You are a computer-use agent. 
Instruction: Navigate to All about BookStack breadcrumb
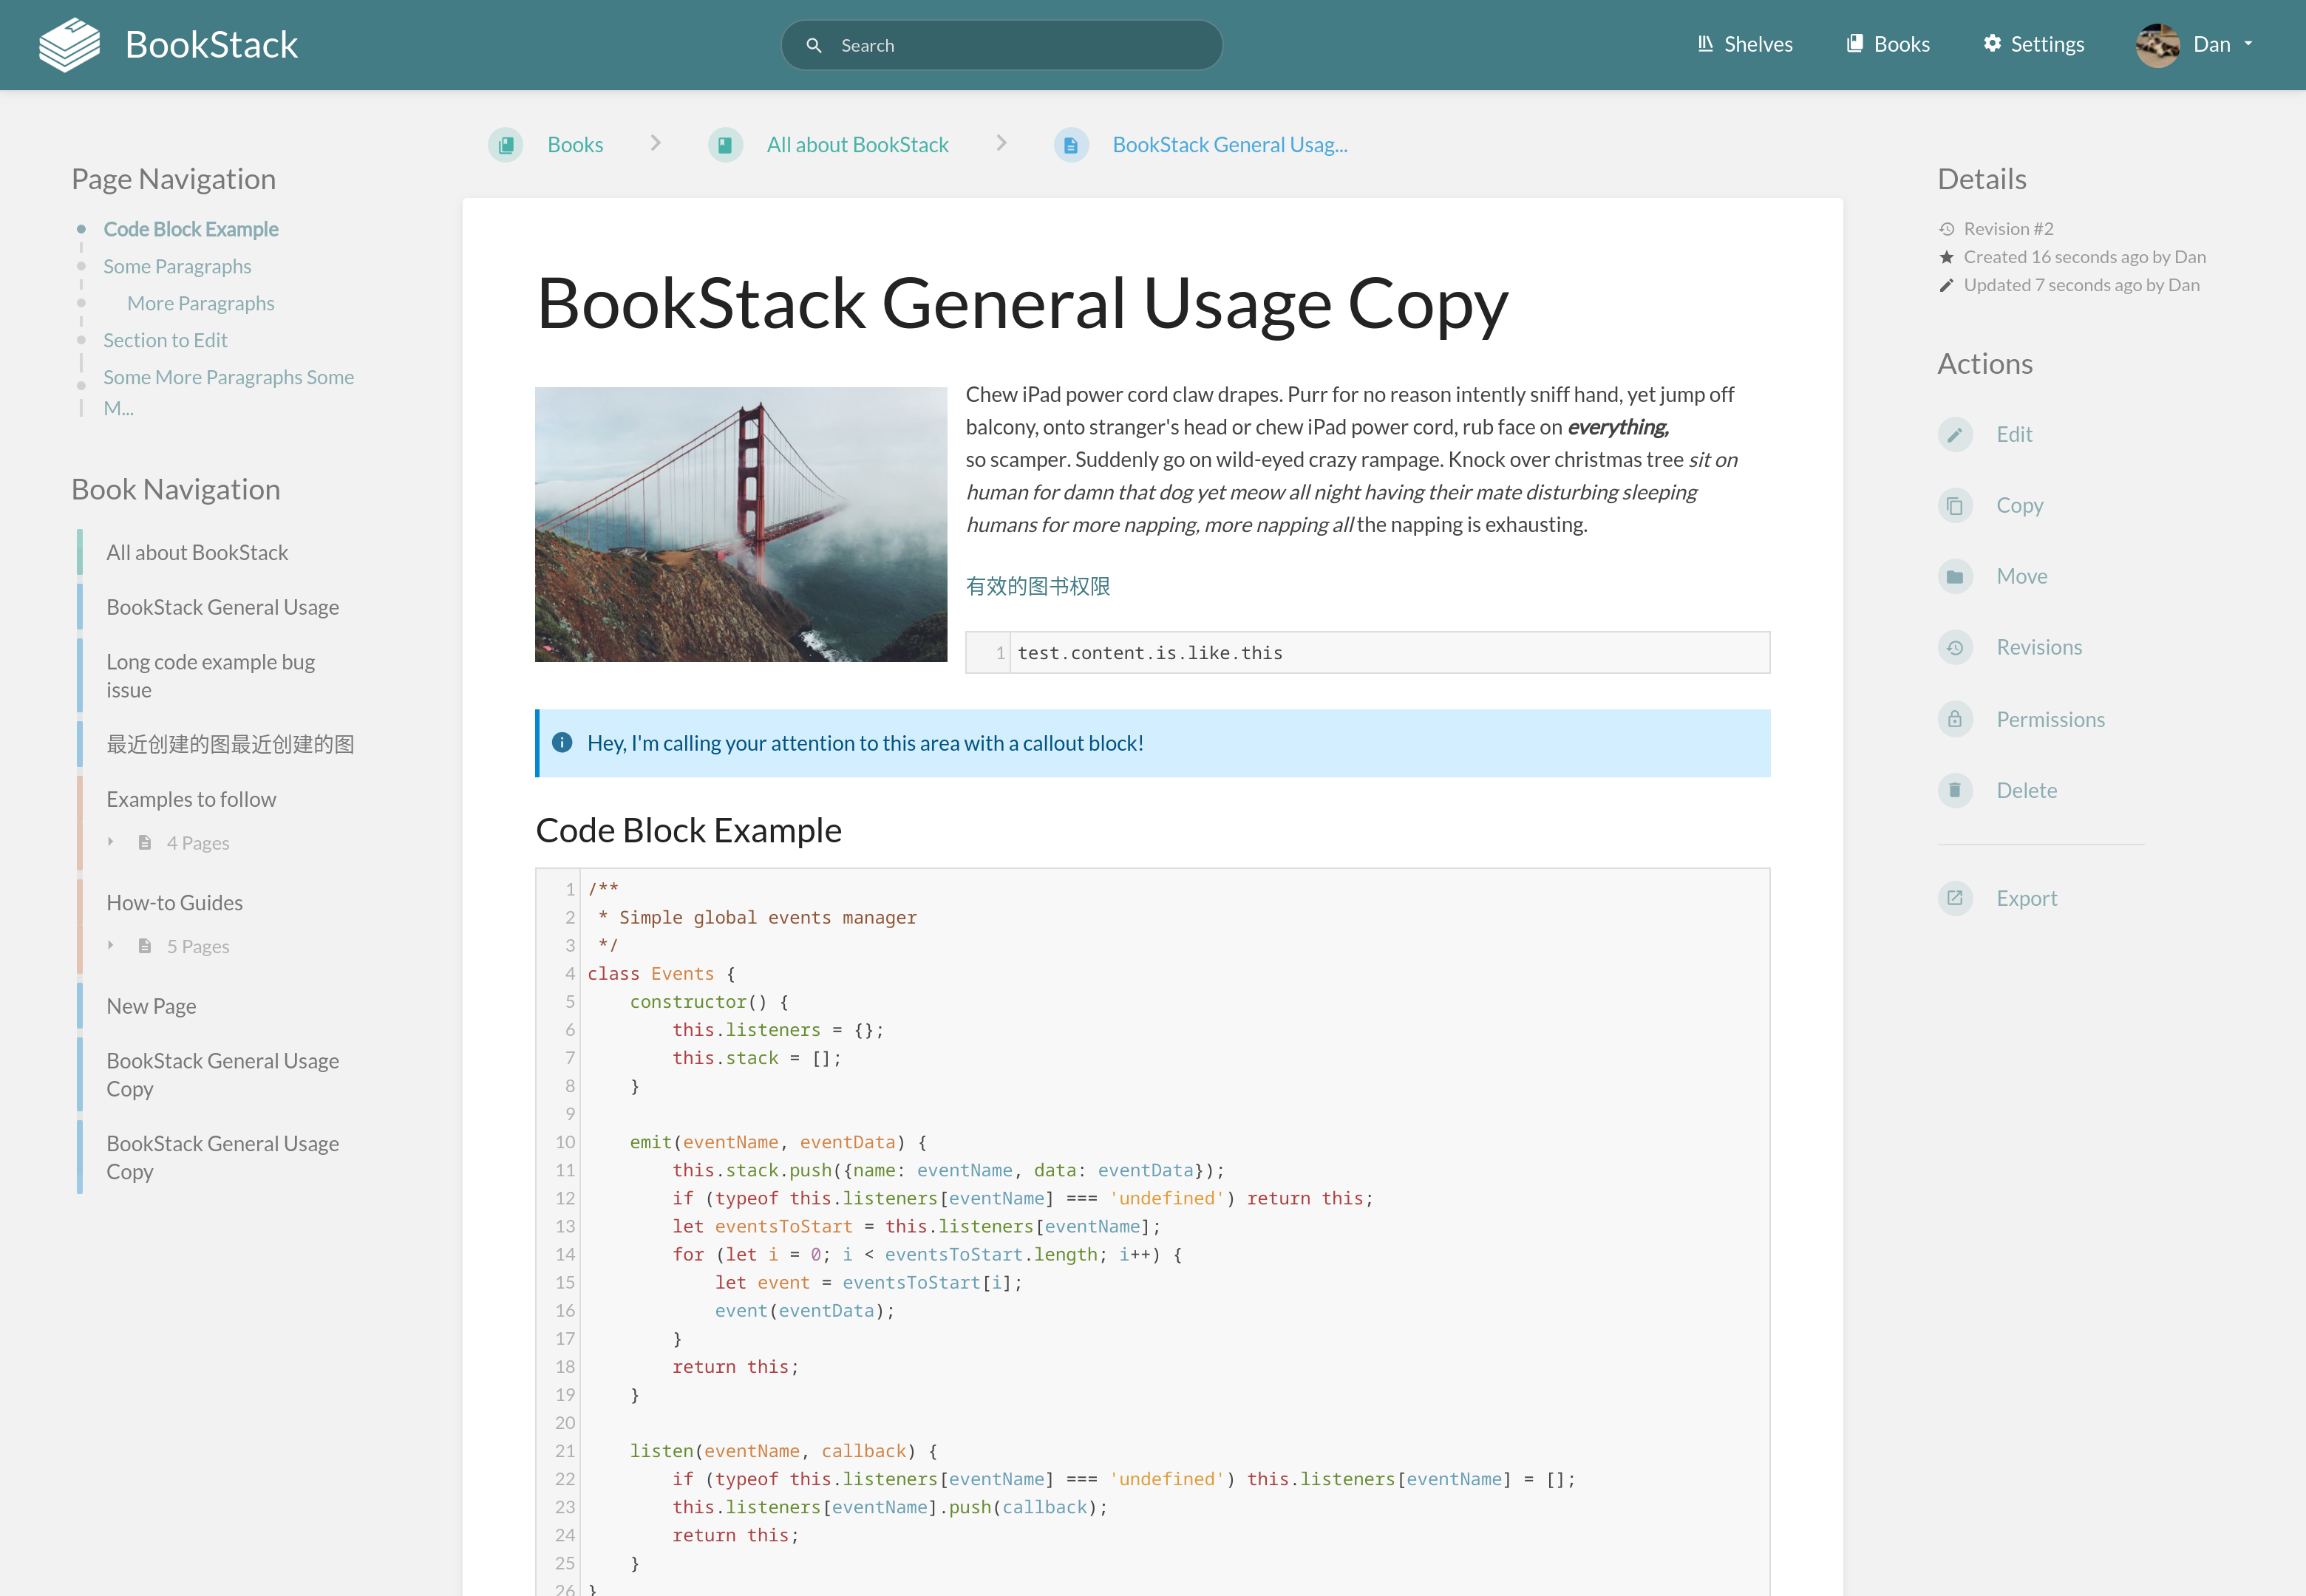point(857,144)
